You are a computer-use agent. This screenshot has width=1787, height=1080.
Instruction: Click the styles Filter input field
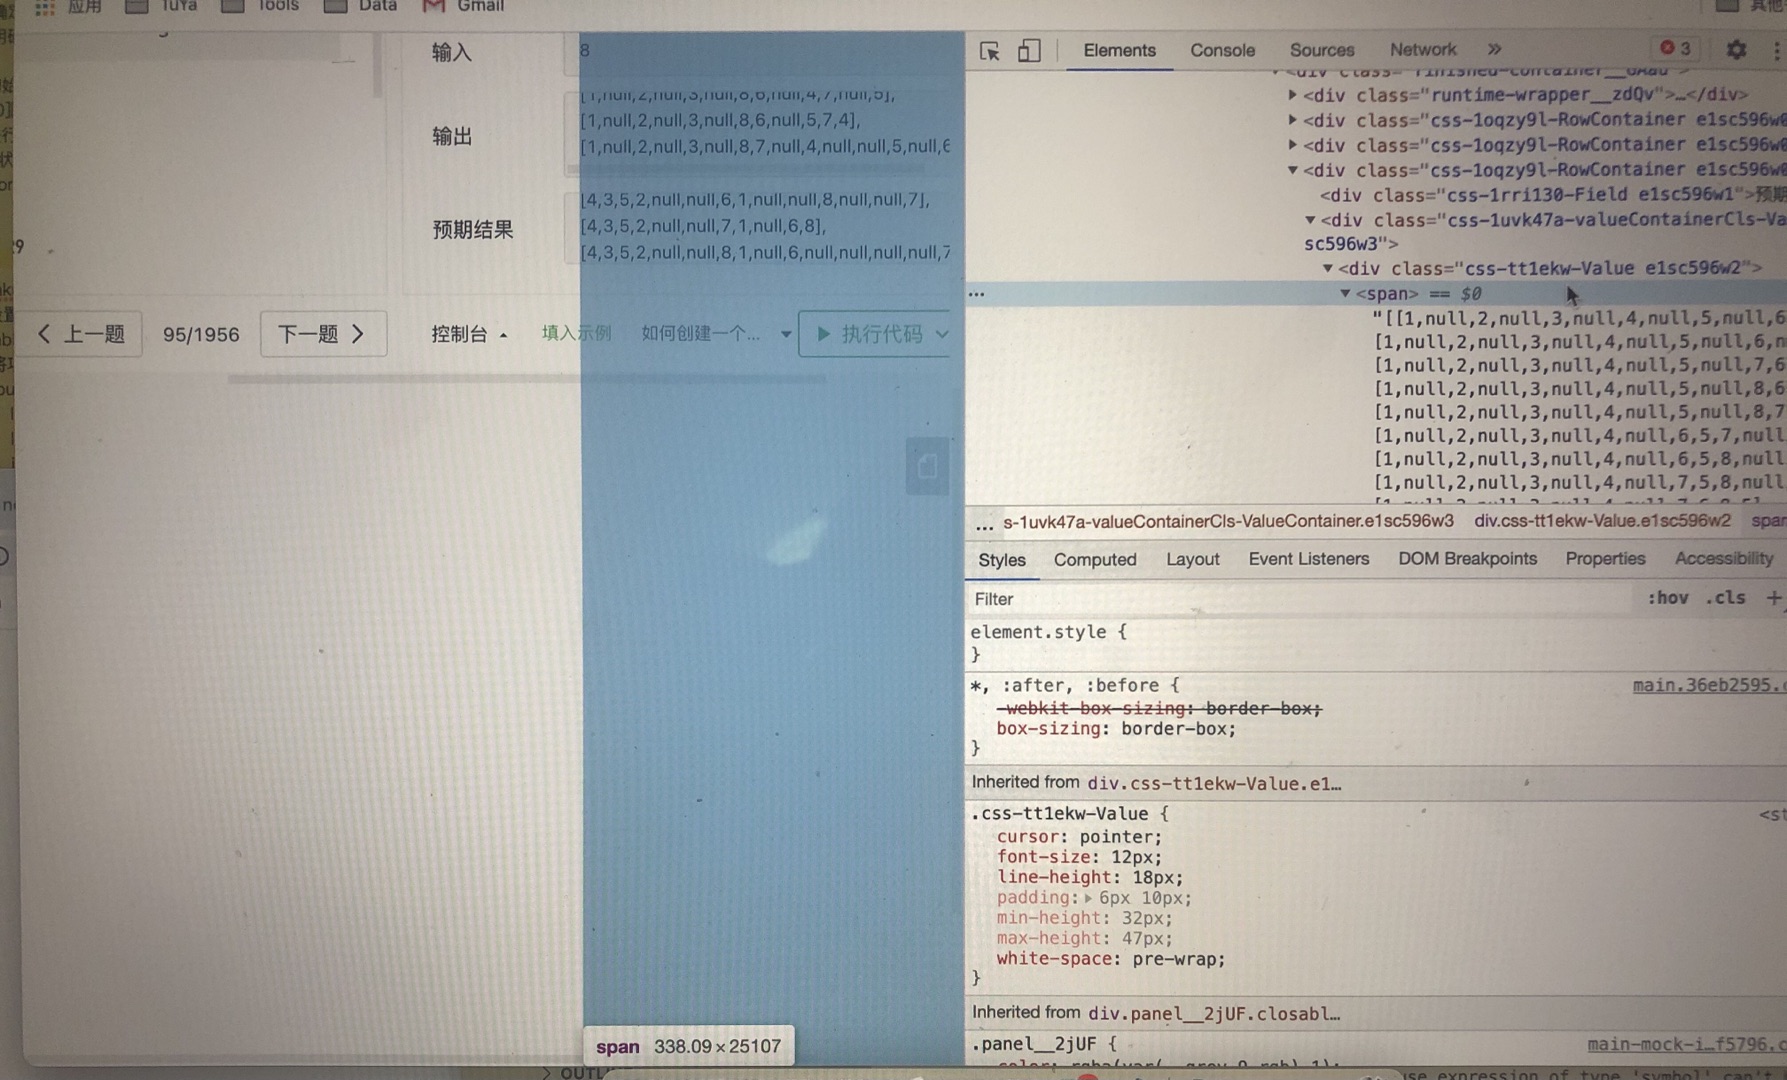1300,599
